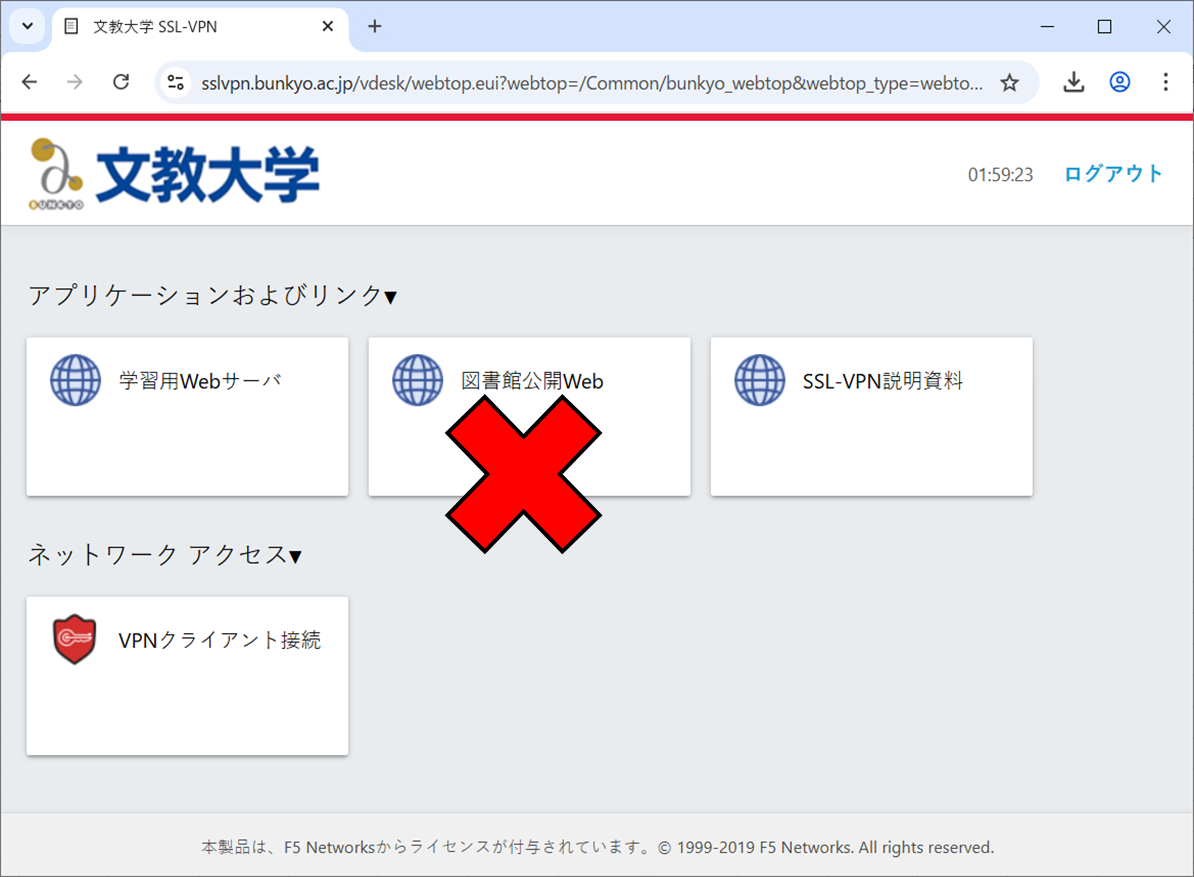Open site information icon in address bar

coord(176,82)
